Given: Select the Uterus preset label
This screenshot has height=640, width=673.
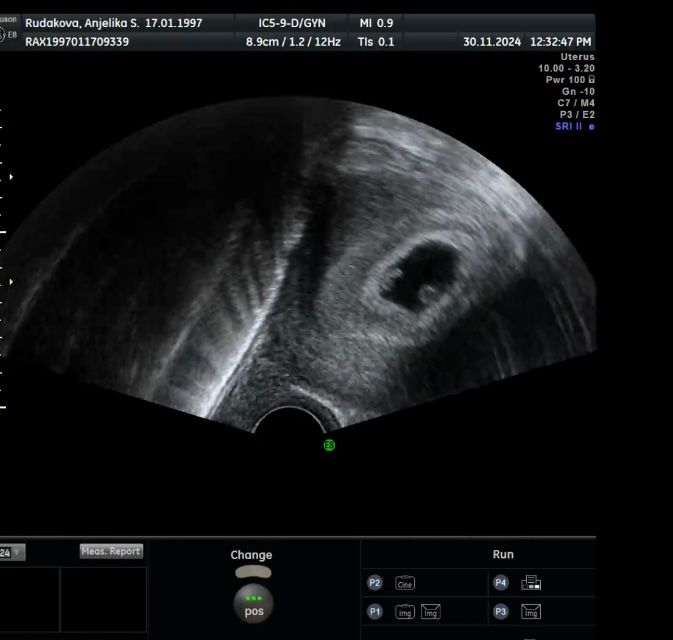Looking at the screenshot, I should click(x=577, y=57).
